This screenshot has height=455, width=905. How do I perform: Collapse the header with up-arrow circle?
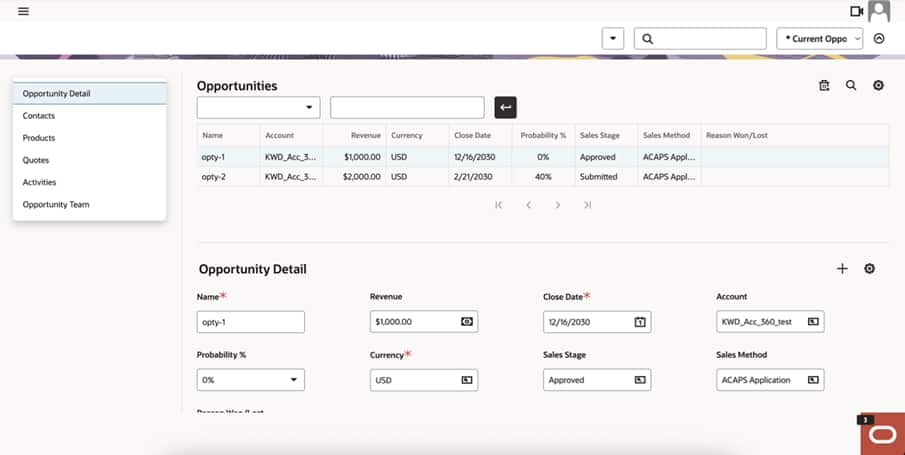[x=879, y=39]
